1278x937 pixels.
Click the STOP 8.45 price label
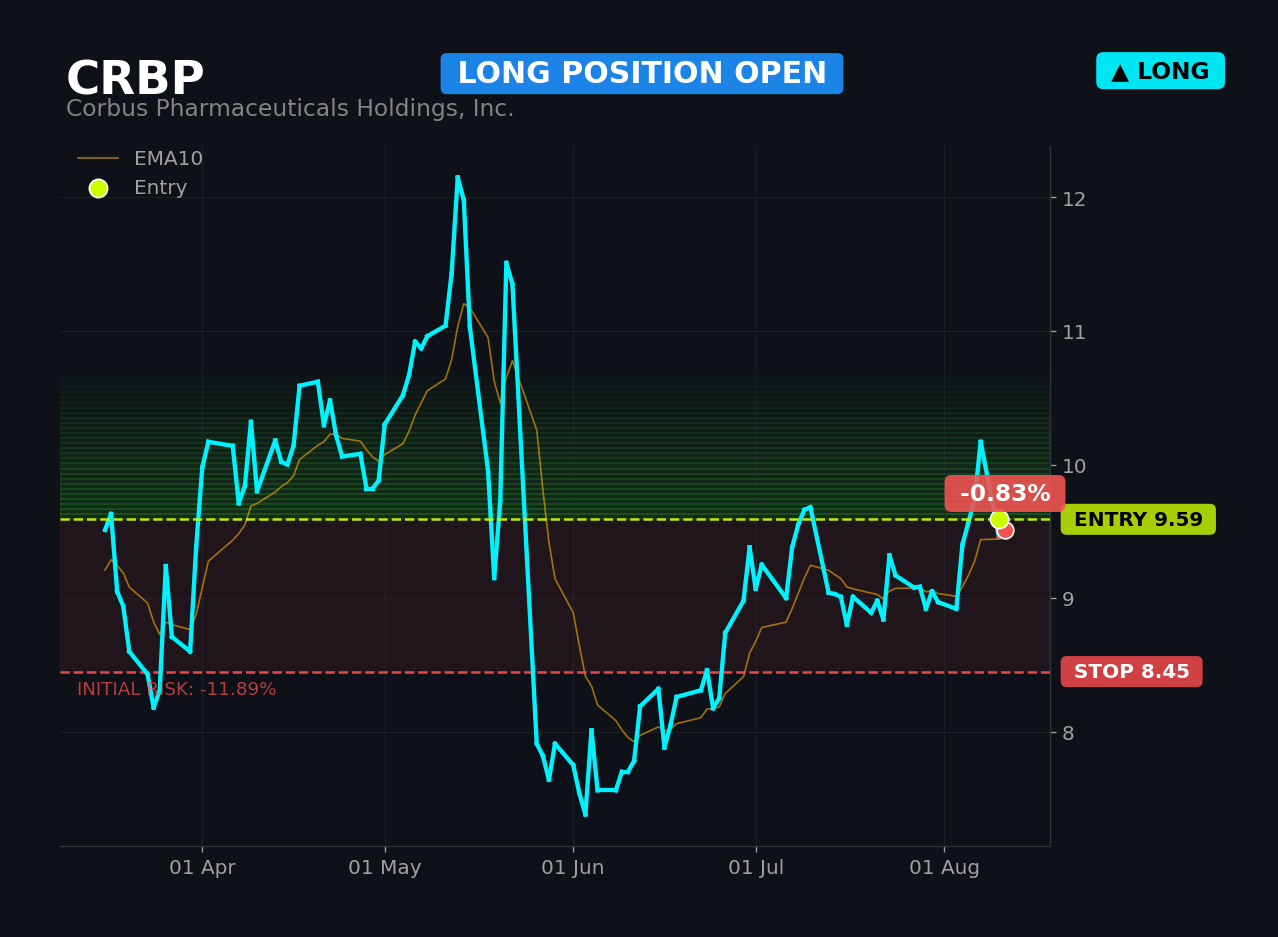point(1132,672)
